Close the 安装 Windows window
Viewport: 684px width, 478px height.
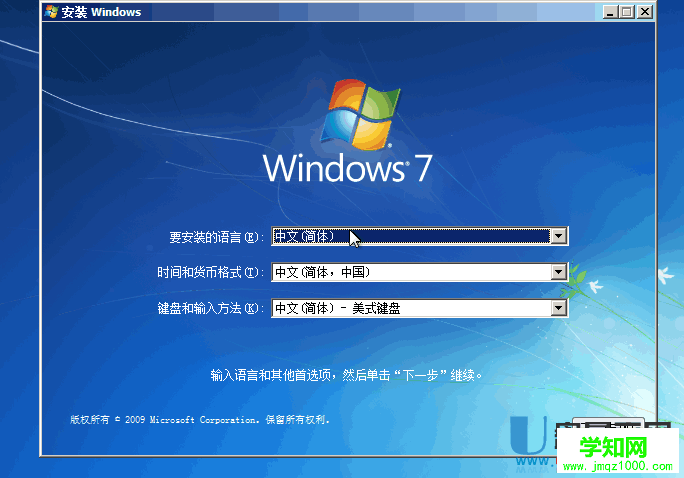point(644,12)
